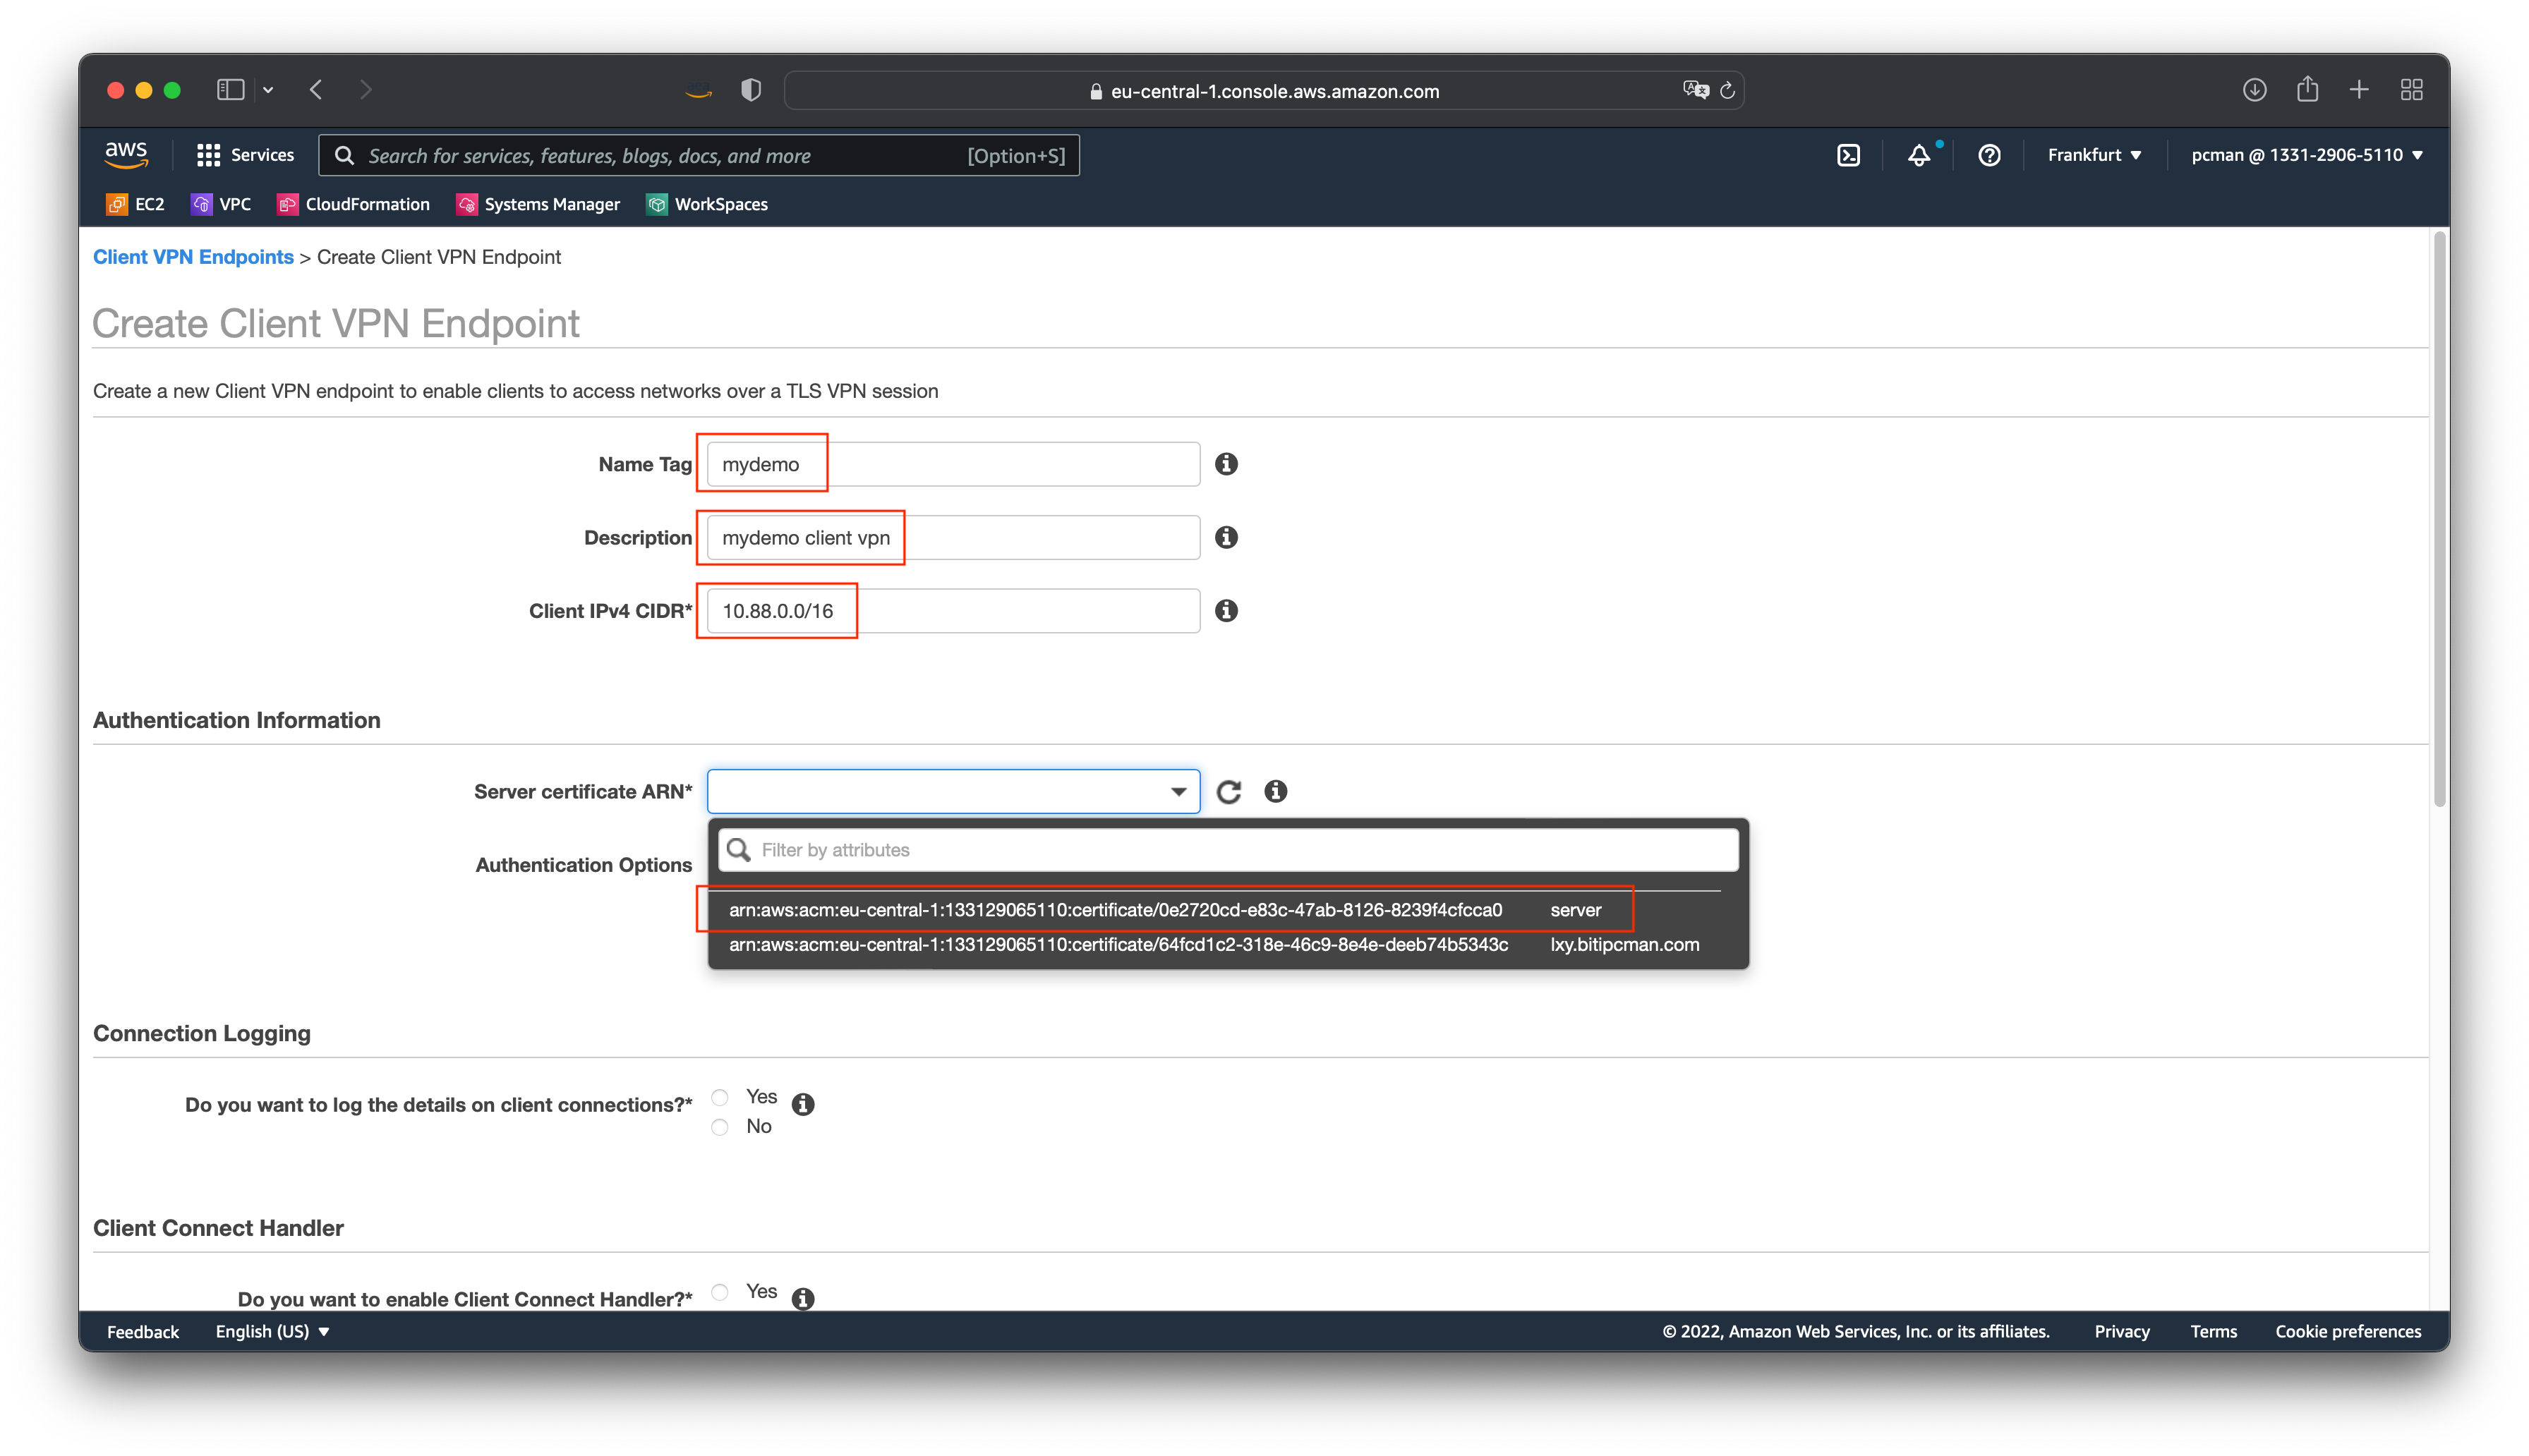This screenshot has width=2529, height=1456.
Task: Click the EC2 shortcut icon
Action: pos(117,204)
